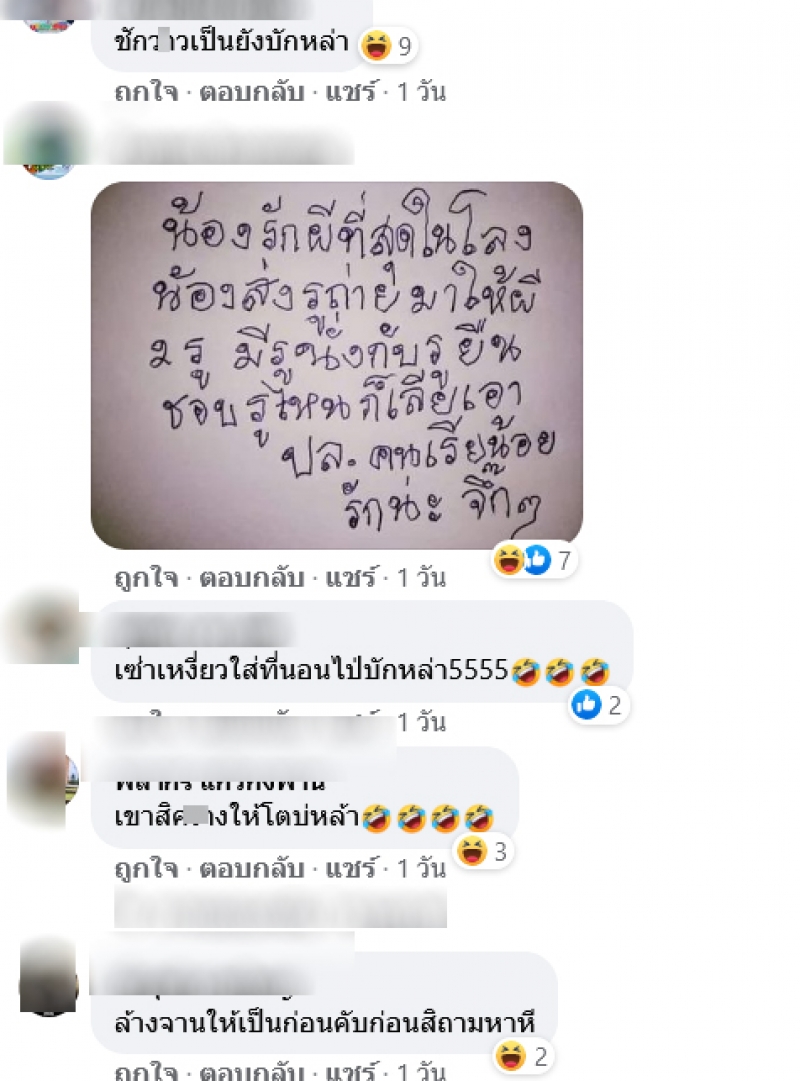Click the avatar beside the เขาสิ comment
Image resolution: width=800 pixels, height=1081 pixels.
pyautogui.click(x=43, y=779)
